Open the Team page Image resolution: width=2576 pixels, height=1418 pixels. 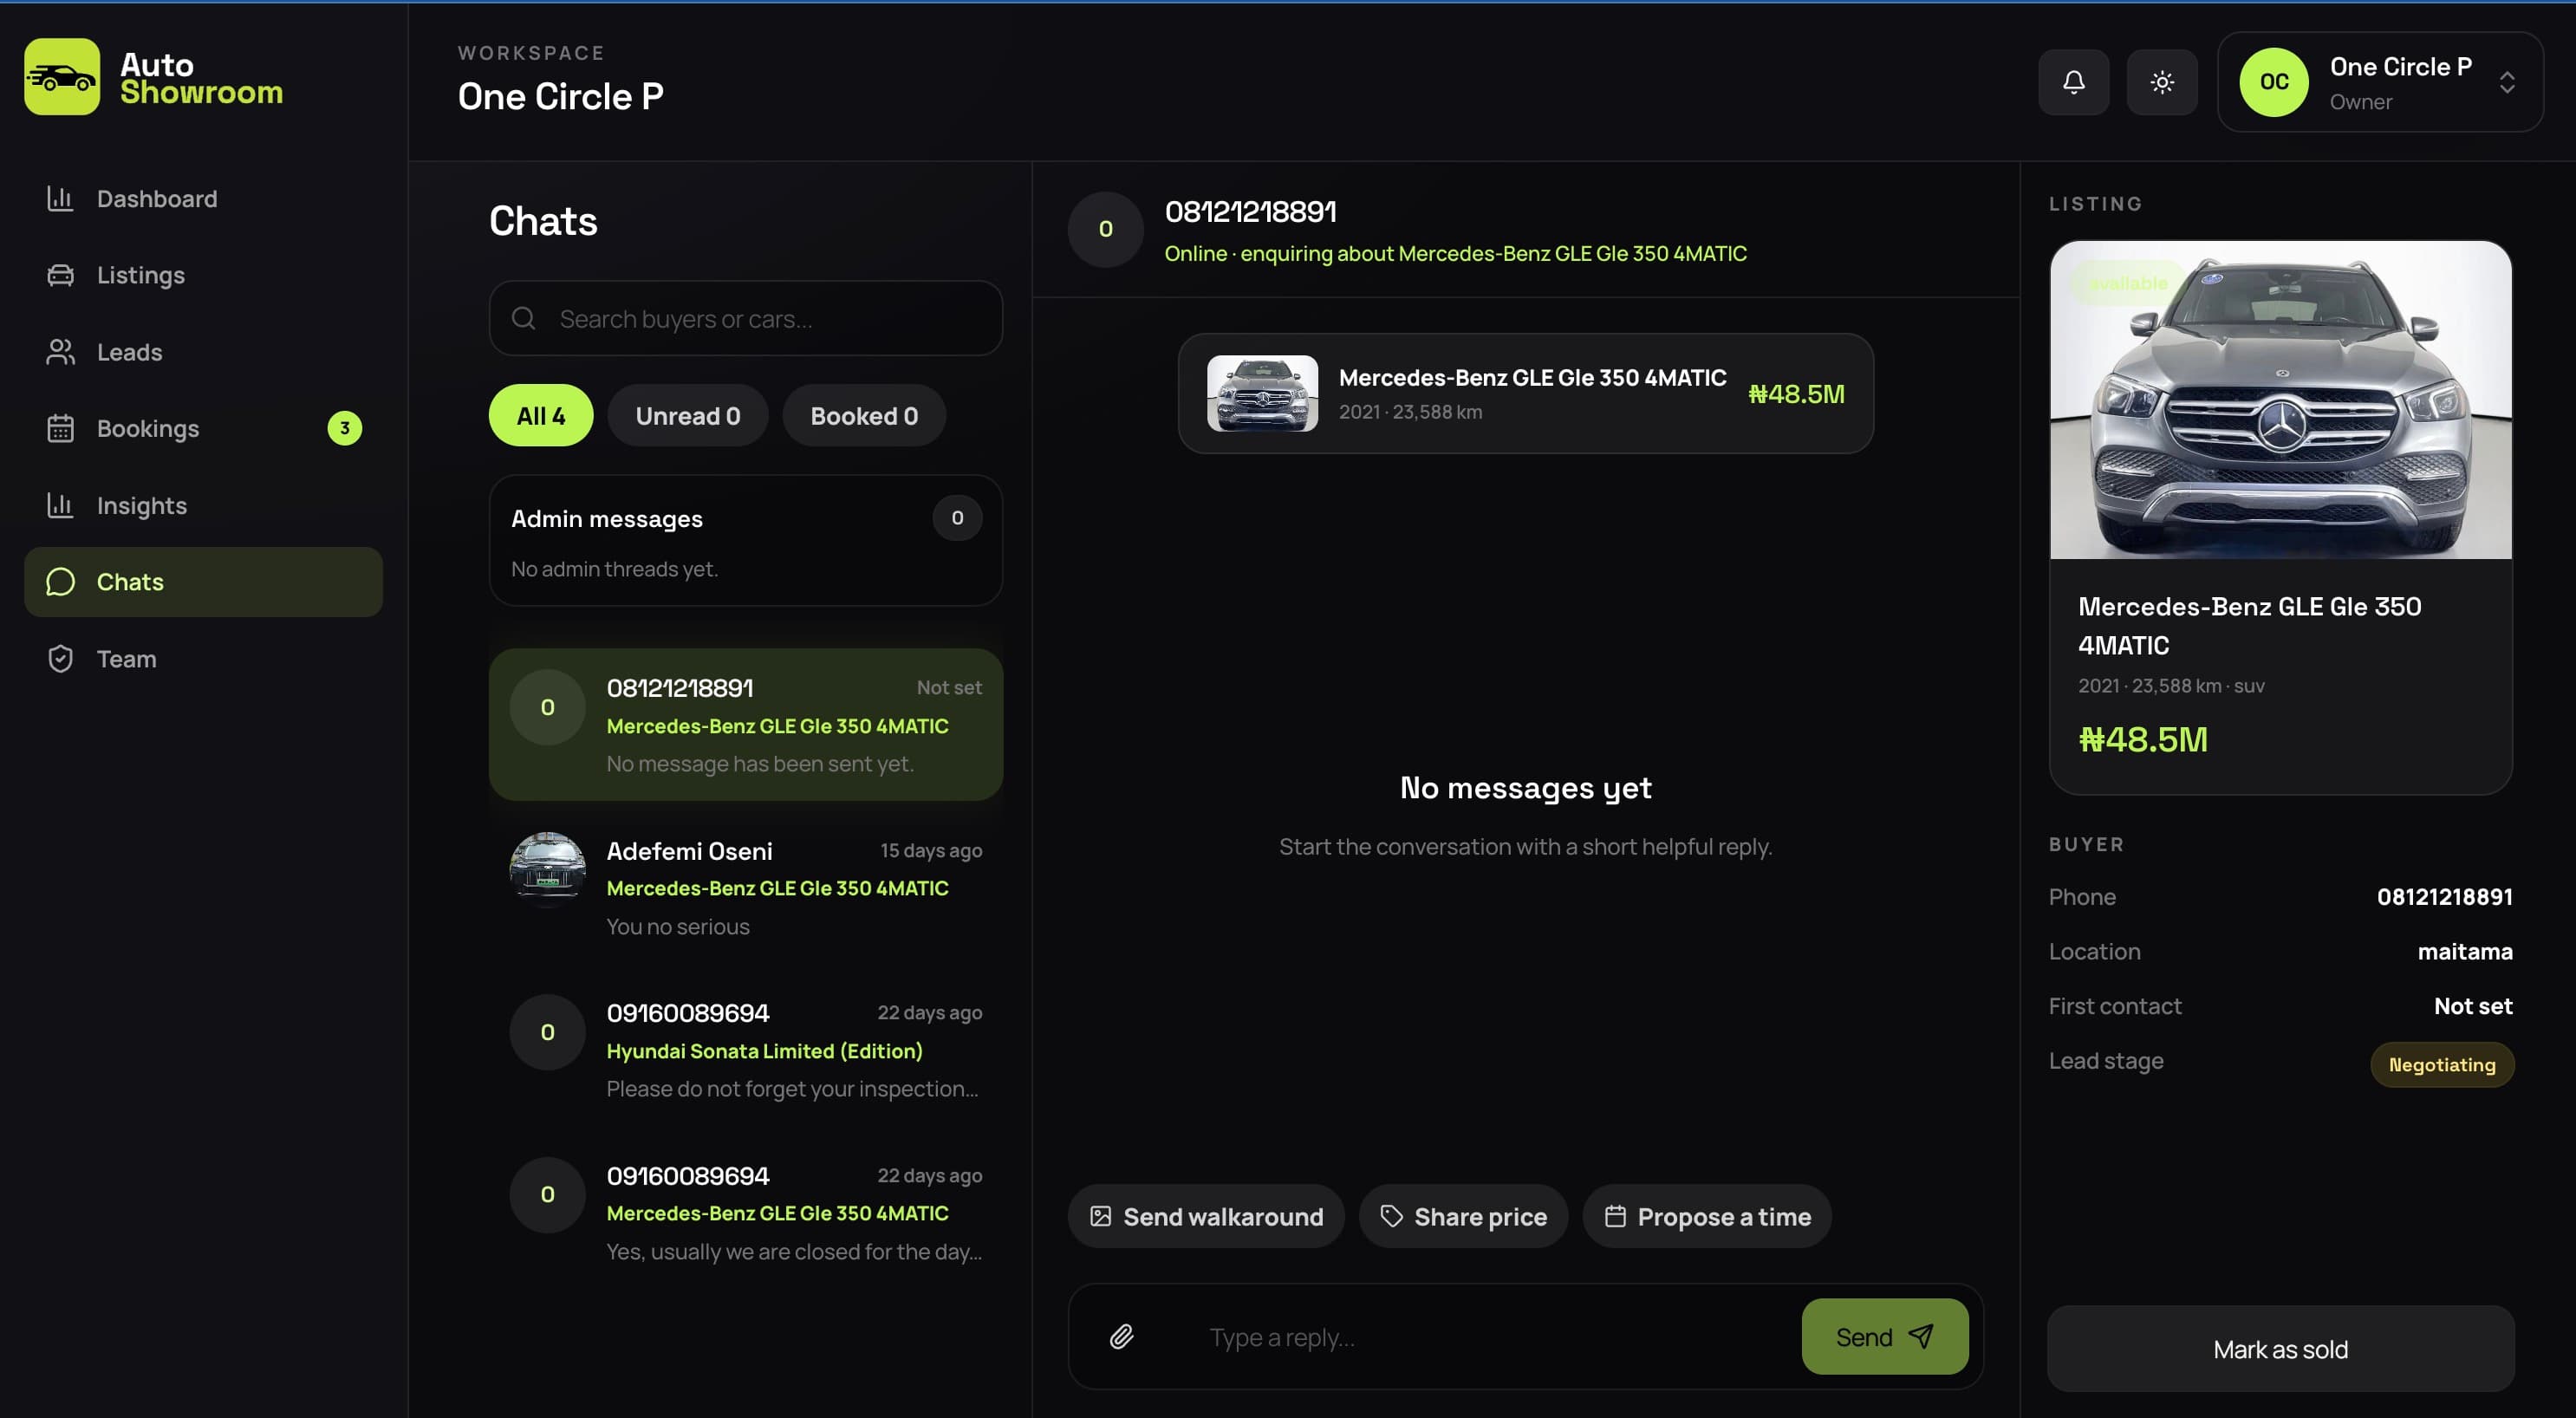click(203, 659)
